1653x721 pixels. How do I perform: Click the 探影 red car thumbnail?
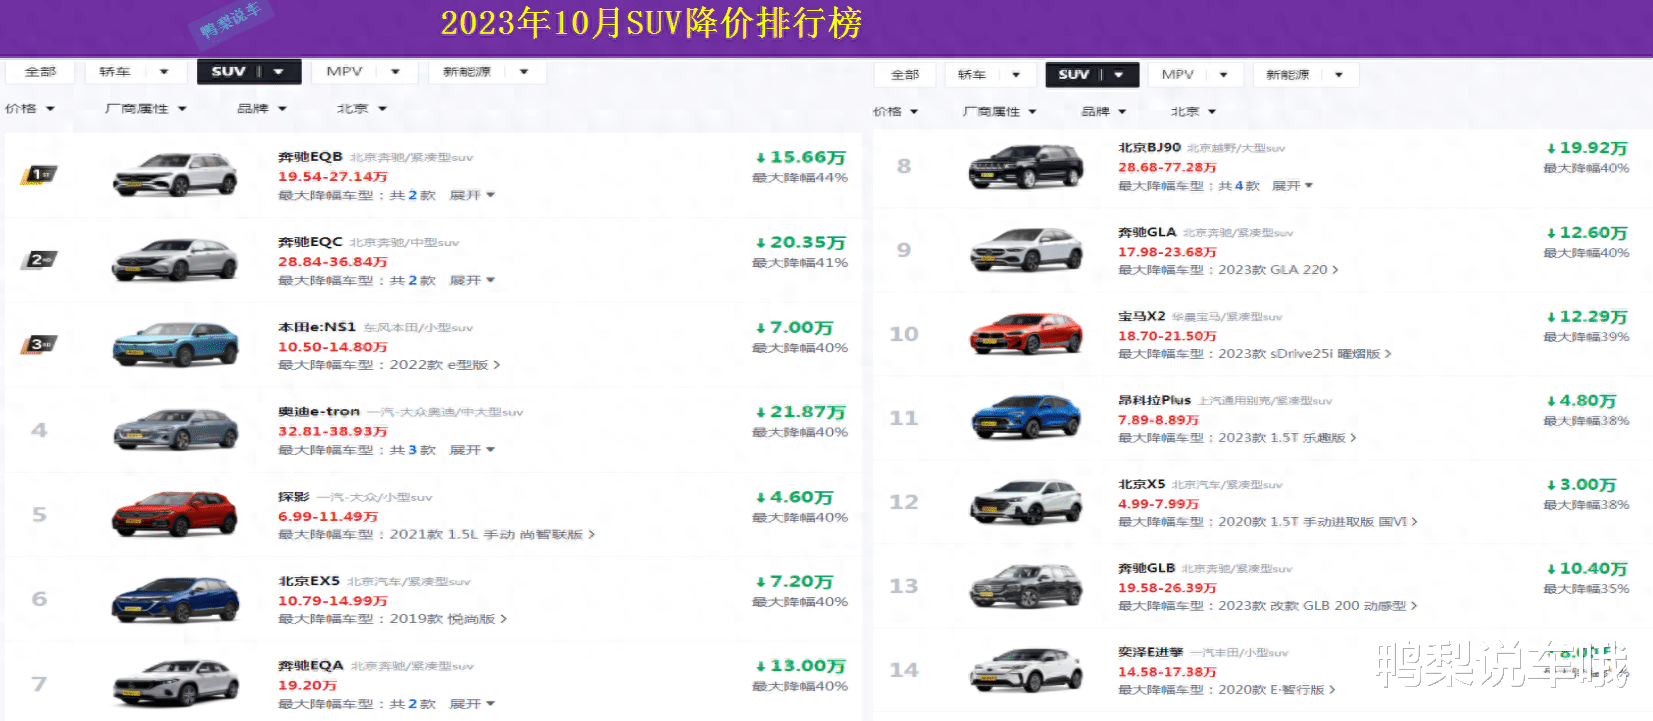(175, 514)
